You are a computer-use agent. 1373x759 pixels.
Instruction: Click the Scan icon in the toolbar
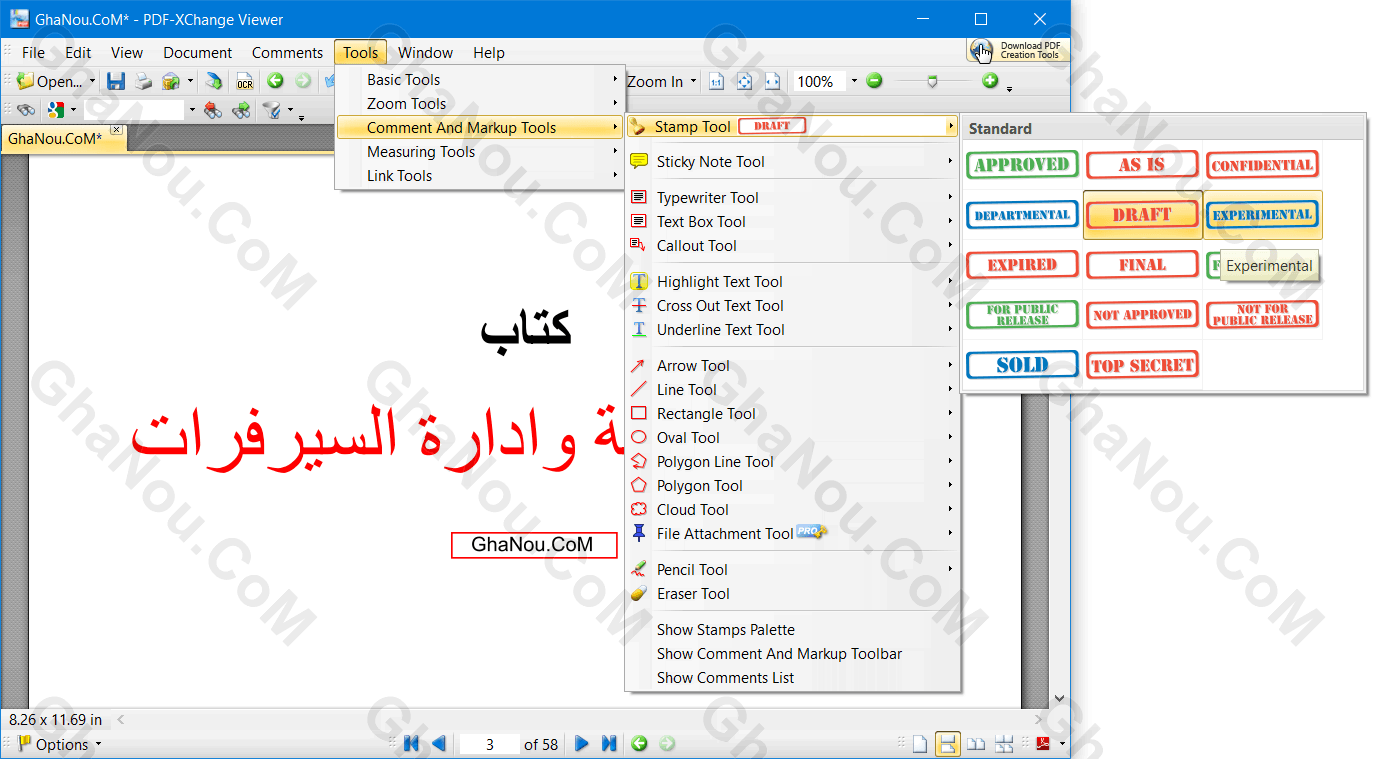pos(214,81)
